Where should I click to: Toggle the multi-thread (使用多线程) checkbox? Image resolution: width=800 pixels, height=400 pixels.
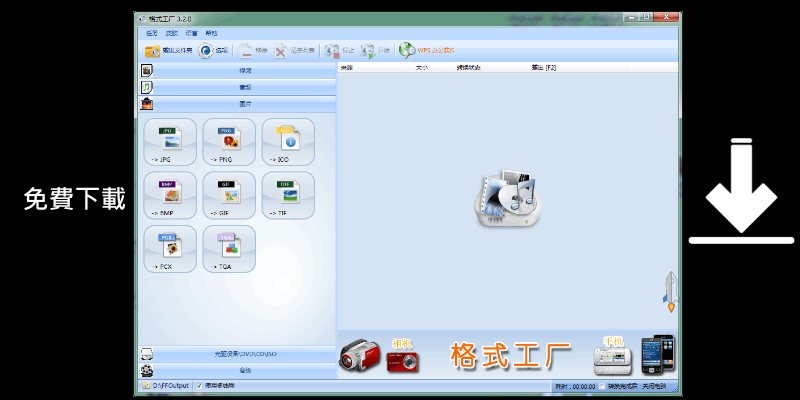coord(199,385)
